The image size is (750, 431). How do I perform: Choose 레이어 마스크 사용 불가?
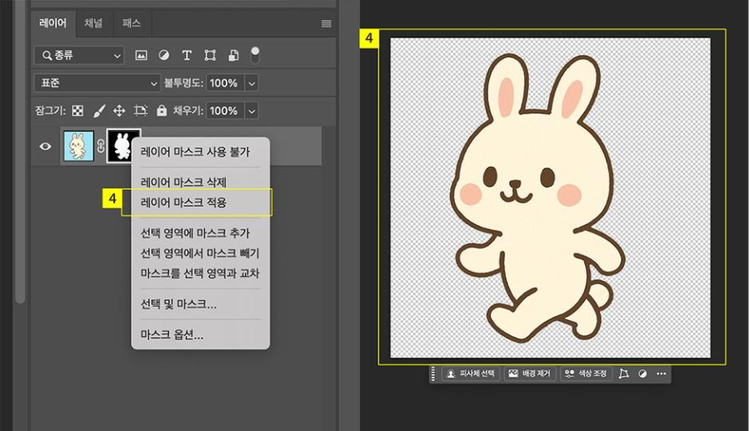tap(195, 152)
